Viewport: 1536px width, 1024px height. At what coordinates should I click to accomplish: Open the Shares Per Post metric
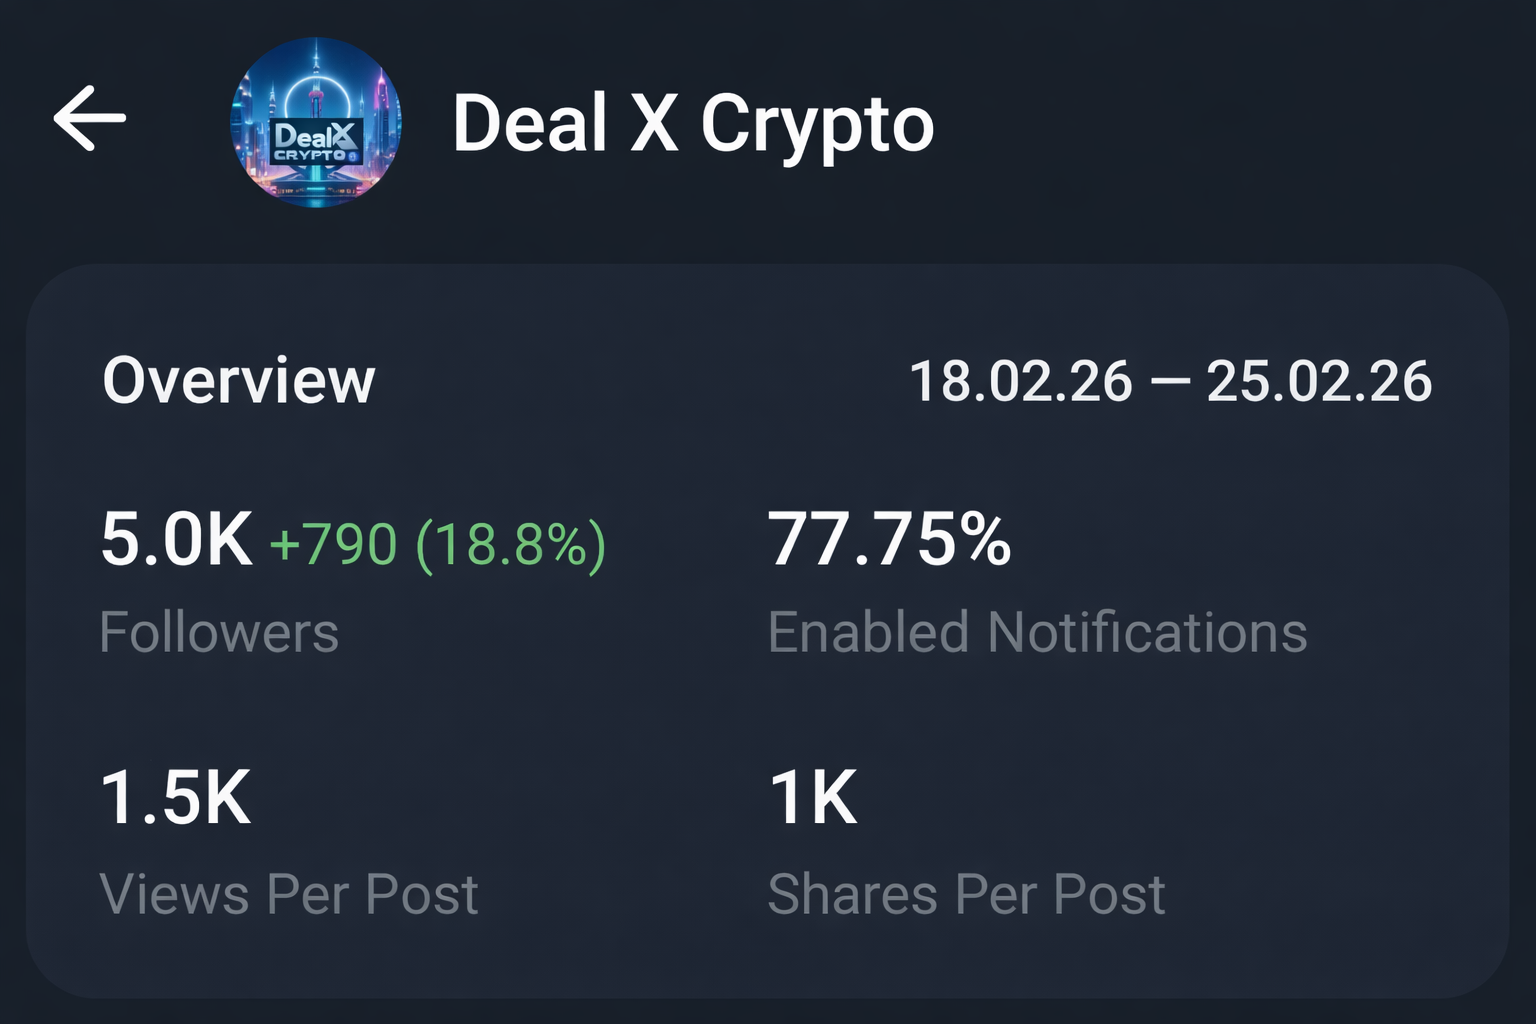tap(966, 895)
